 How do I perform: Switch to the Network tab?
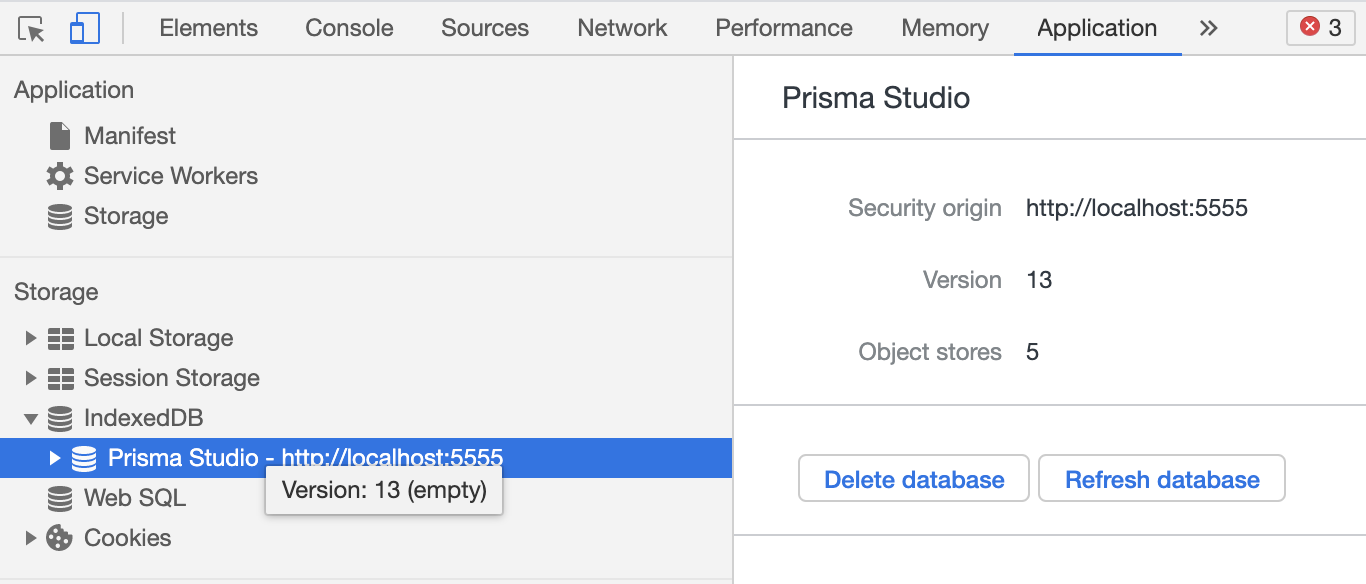[x=622, y=28]
